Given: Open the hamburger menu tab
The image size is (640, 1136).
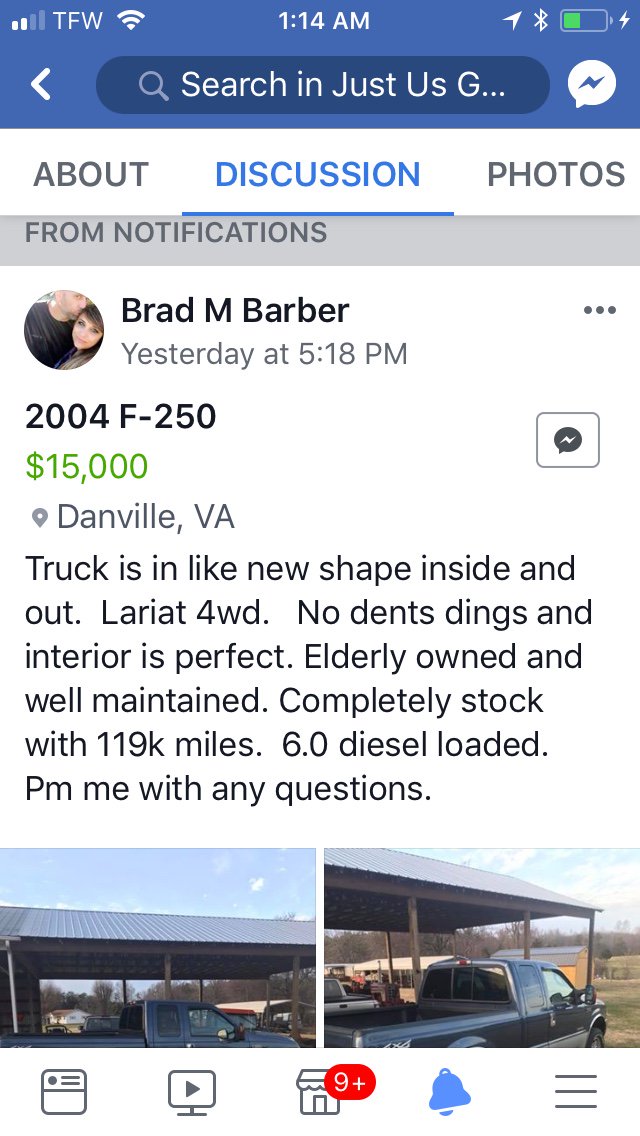Looking at the screenshot, I should 575,1091.
